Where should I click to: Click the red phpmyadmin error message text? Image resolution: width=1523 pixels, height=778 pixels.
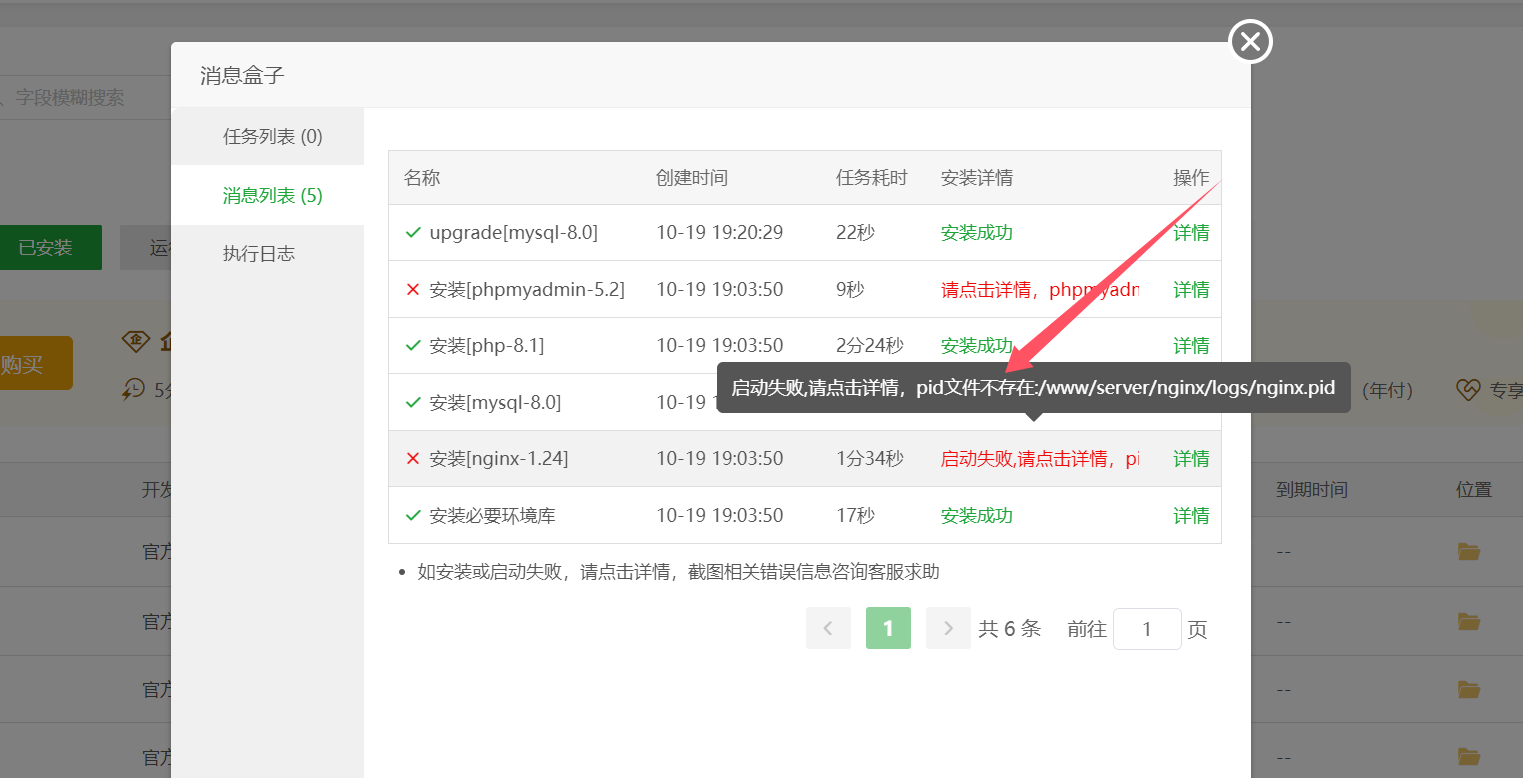pyautogui.click(x=1040, y=290)
